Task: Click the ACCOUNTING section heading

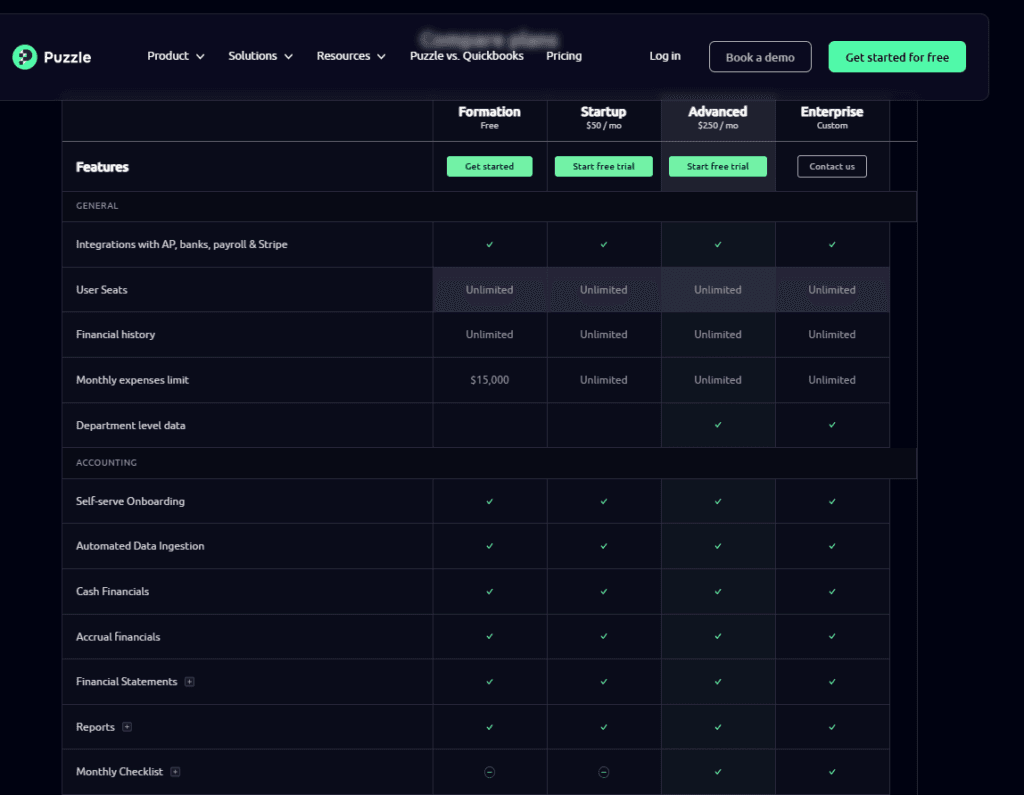Action: pyautogui.click(x=106, y=462)
